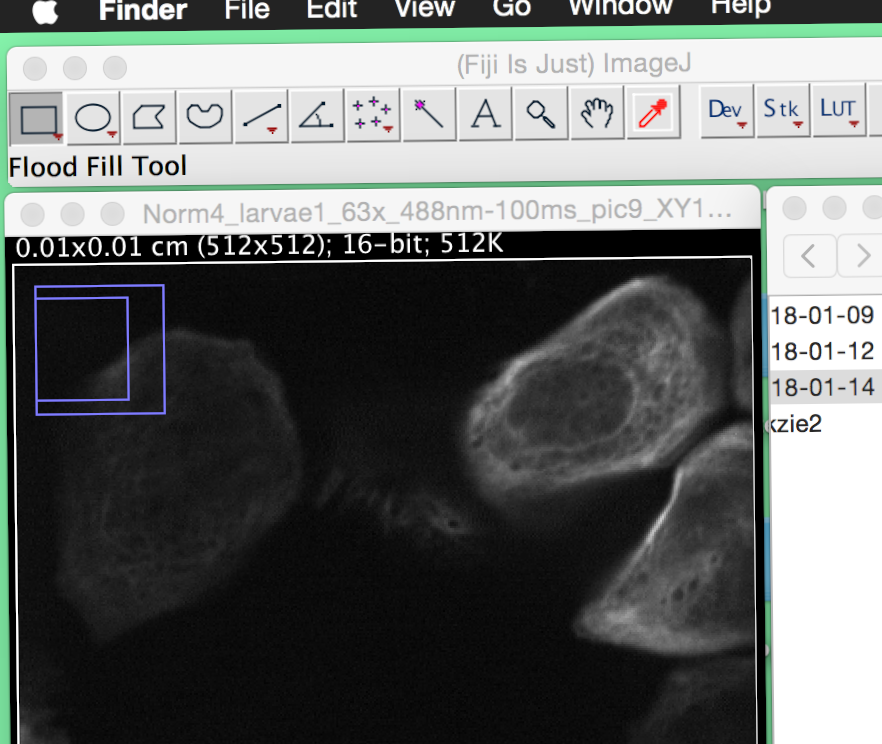This screenshot has width=882, height=744.
Task: Open the LUT toolbar dropdown
Action: point(839,112)
